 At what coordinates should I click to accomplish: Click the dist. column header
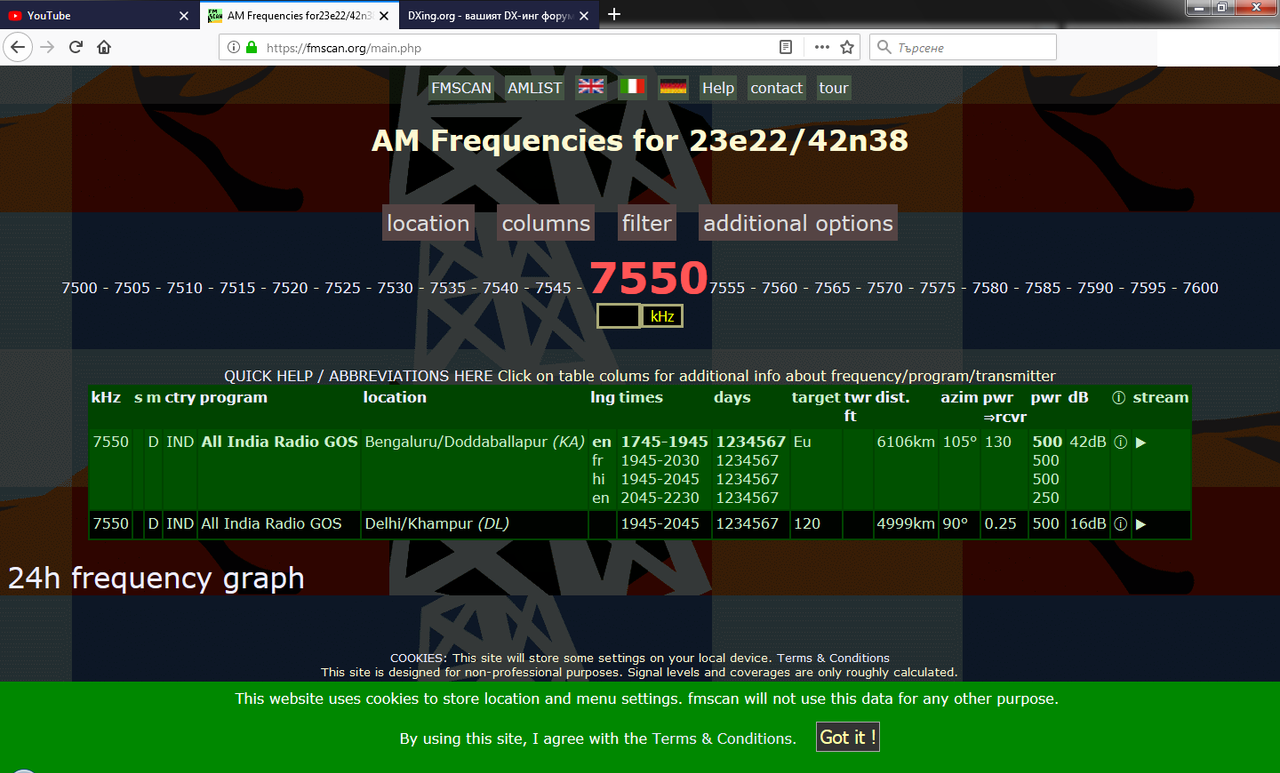click(893, 398)
